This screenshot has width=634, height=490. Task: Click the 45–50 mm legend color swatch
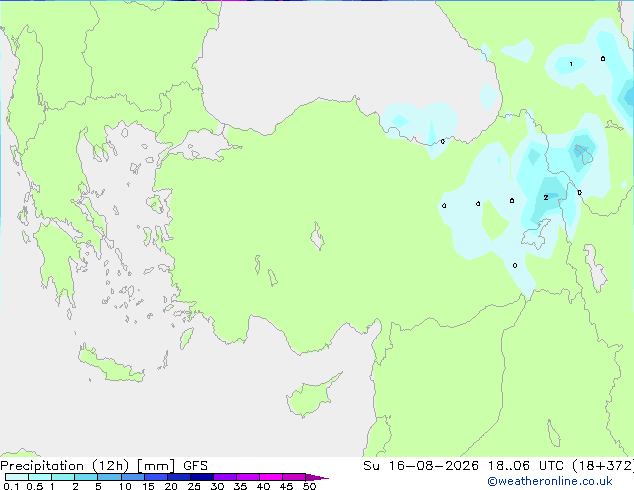point(294,477)
